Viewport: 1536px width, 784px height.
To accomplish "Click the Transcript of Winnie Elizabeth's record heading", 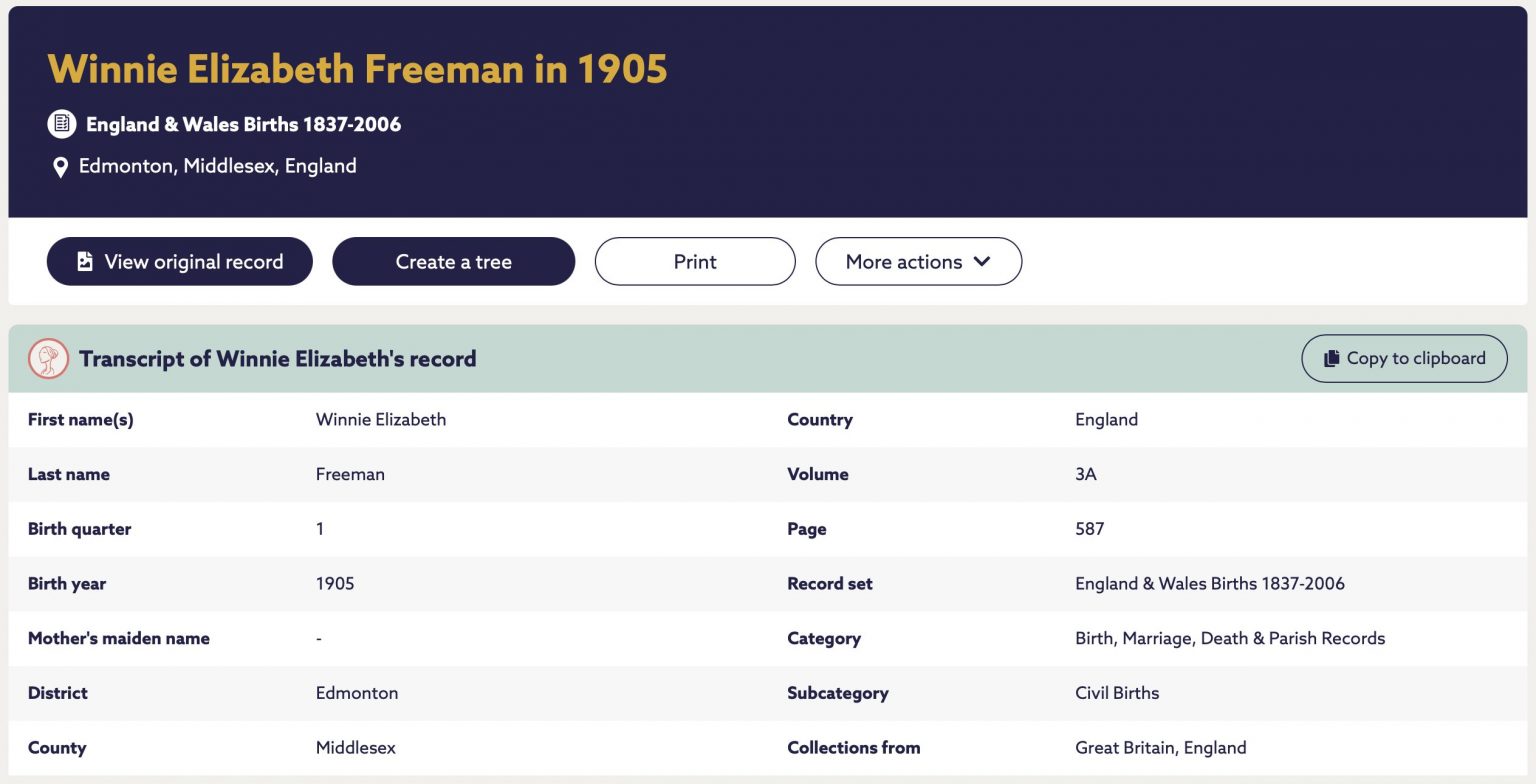I will point(277,359).
